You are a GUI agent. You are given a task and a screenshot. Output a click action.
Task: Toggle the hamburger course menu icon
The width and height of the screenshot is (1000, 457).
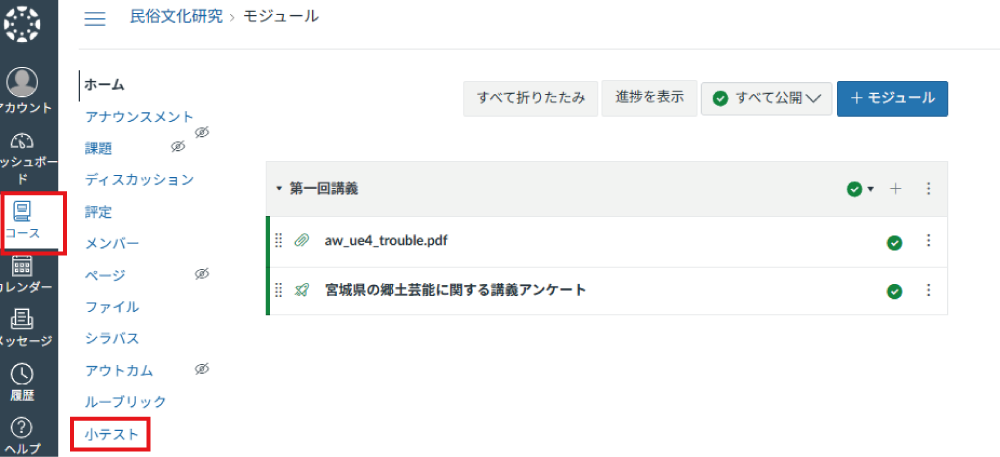95,19
